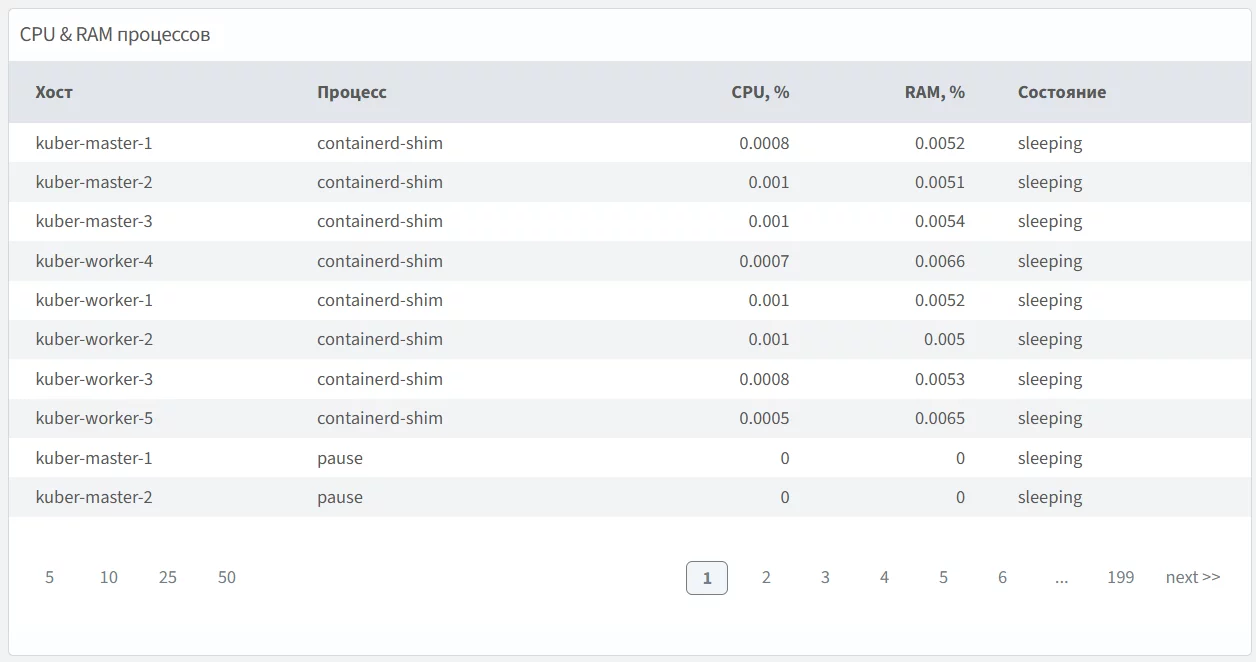Screen dimensions: 1256x662
Task: Open page 4 of results
Action: pos(884,577)
